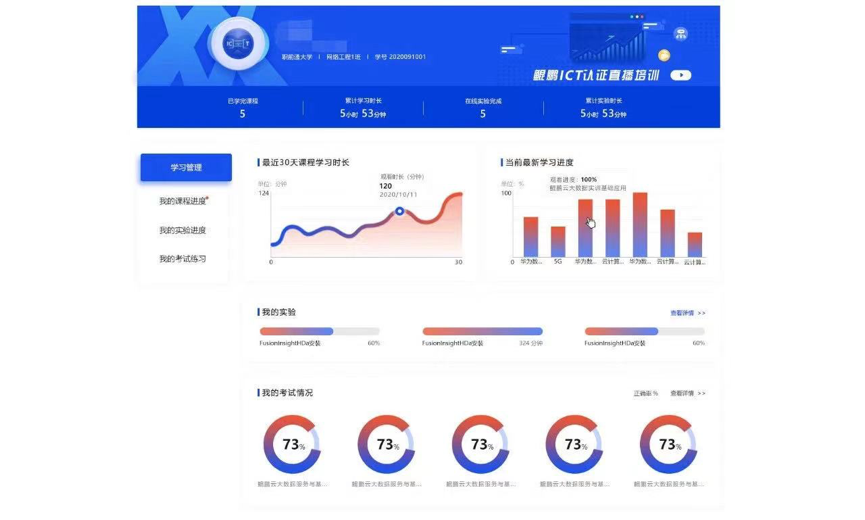
Task: Click the 324 分钟 value text
Action: tap(531, 343)
